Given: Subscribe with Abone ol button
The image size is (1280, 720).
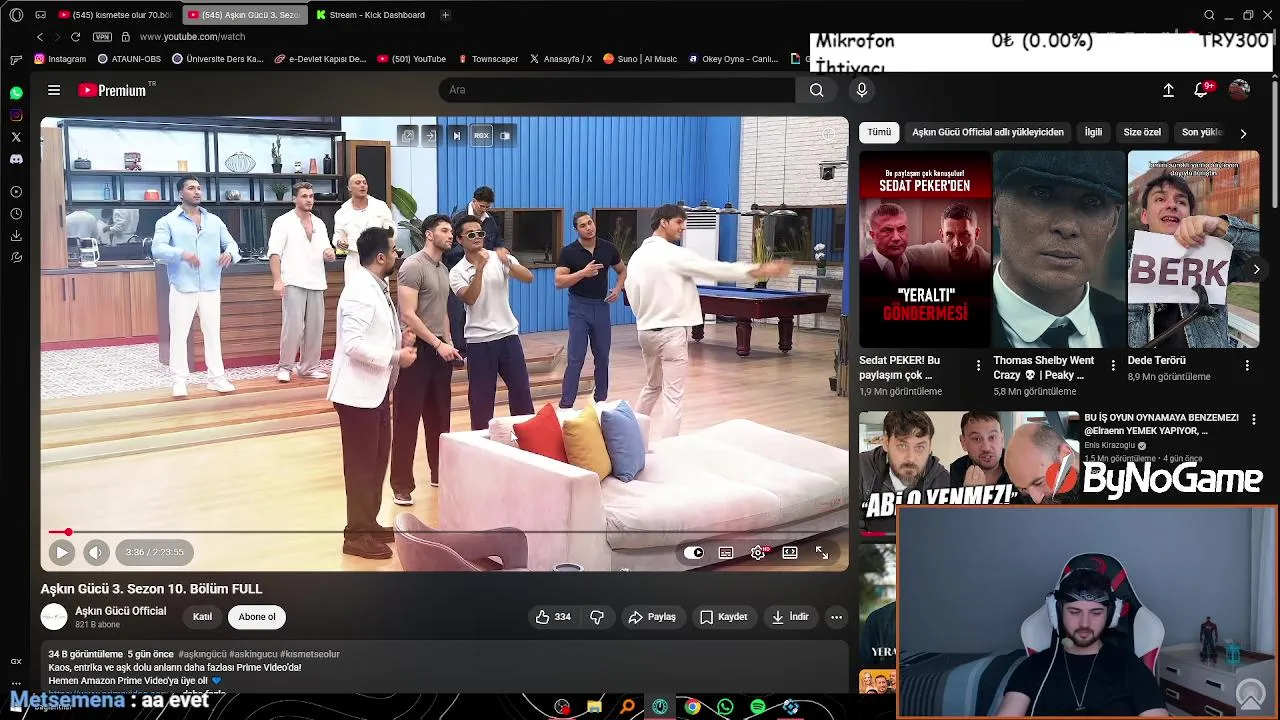Looking at the screenshot, I should pyautogui.click(x=257, y=617).
